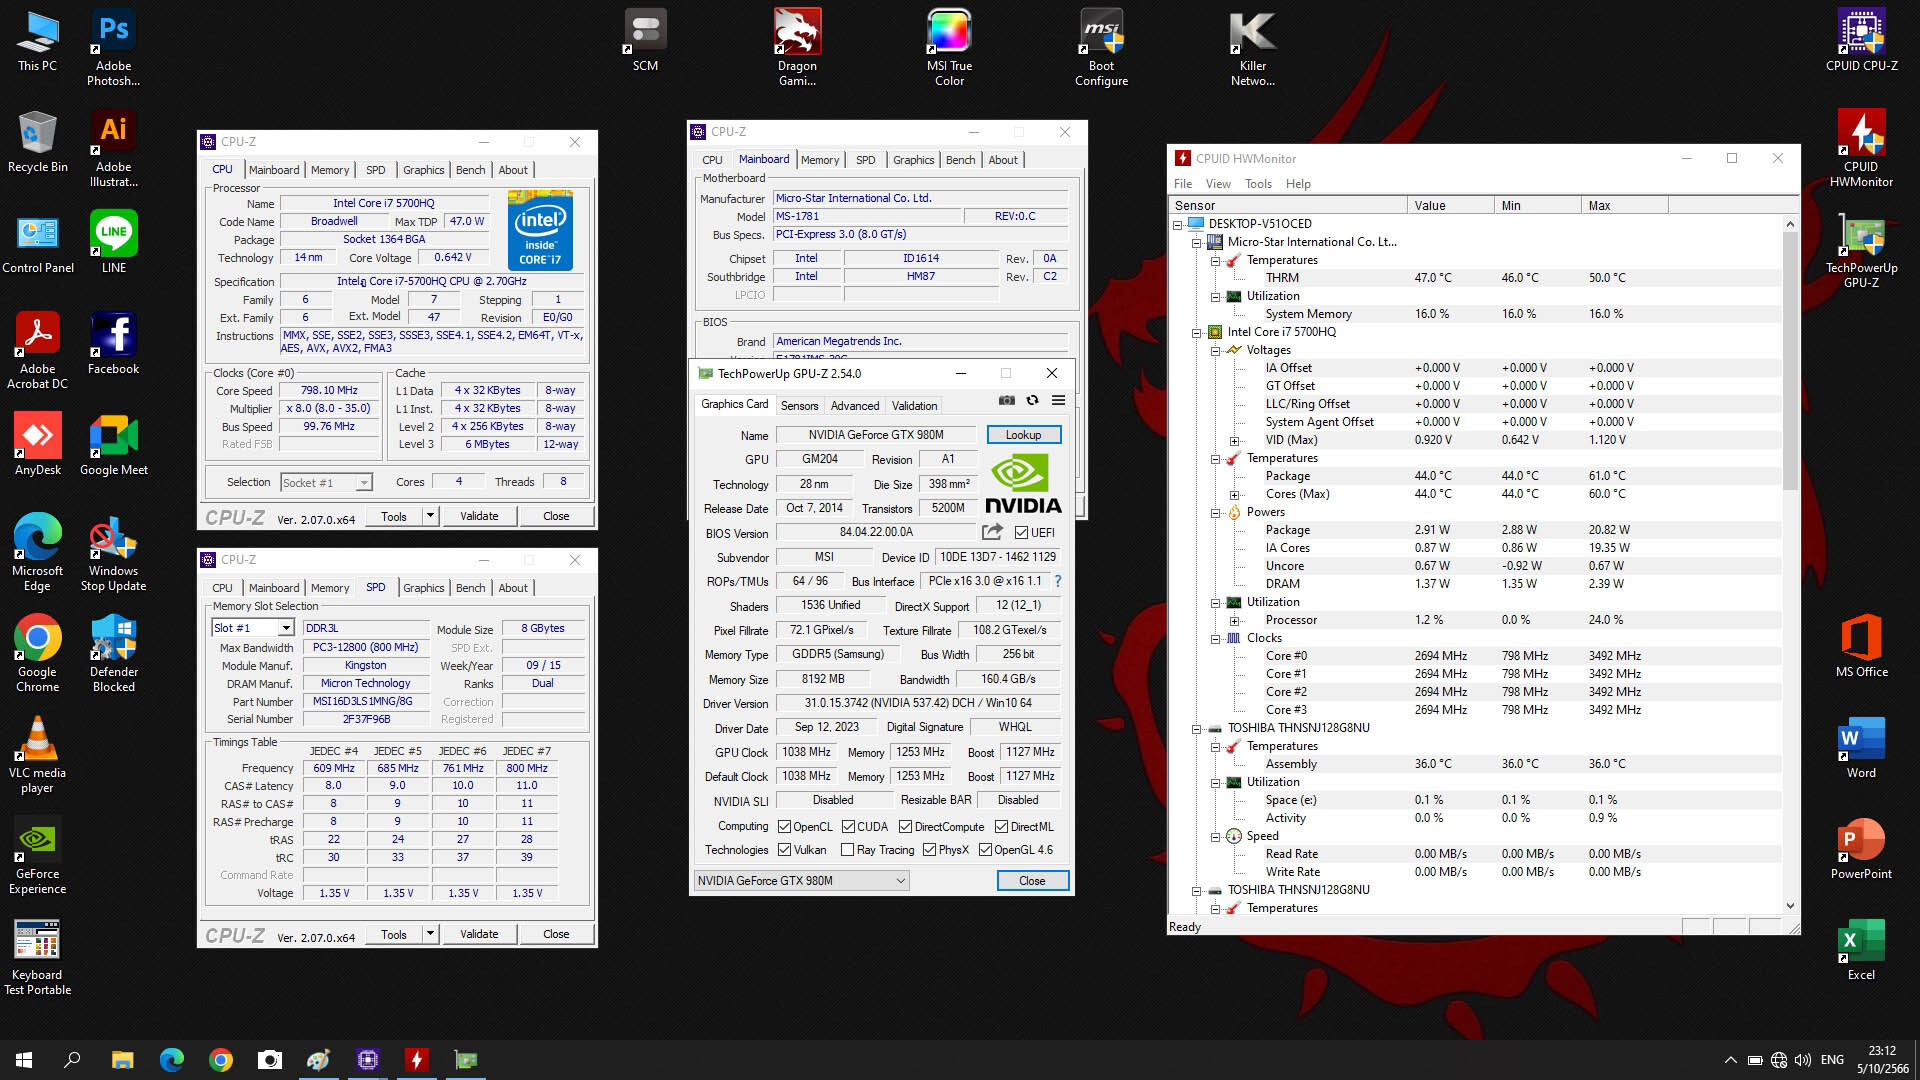Screen dimensions: 1920x1080
Task: Open the File menu in HWMonitor
Action: [x=1183, y=184]
